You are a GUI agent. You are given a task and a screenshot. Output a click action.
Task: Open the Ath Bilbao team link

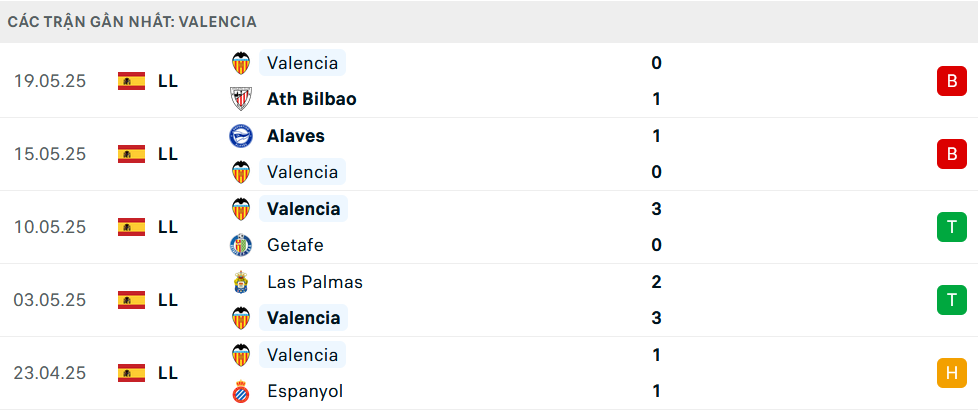click(312, 99)
